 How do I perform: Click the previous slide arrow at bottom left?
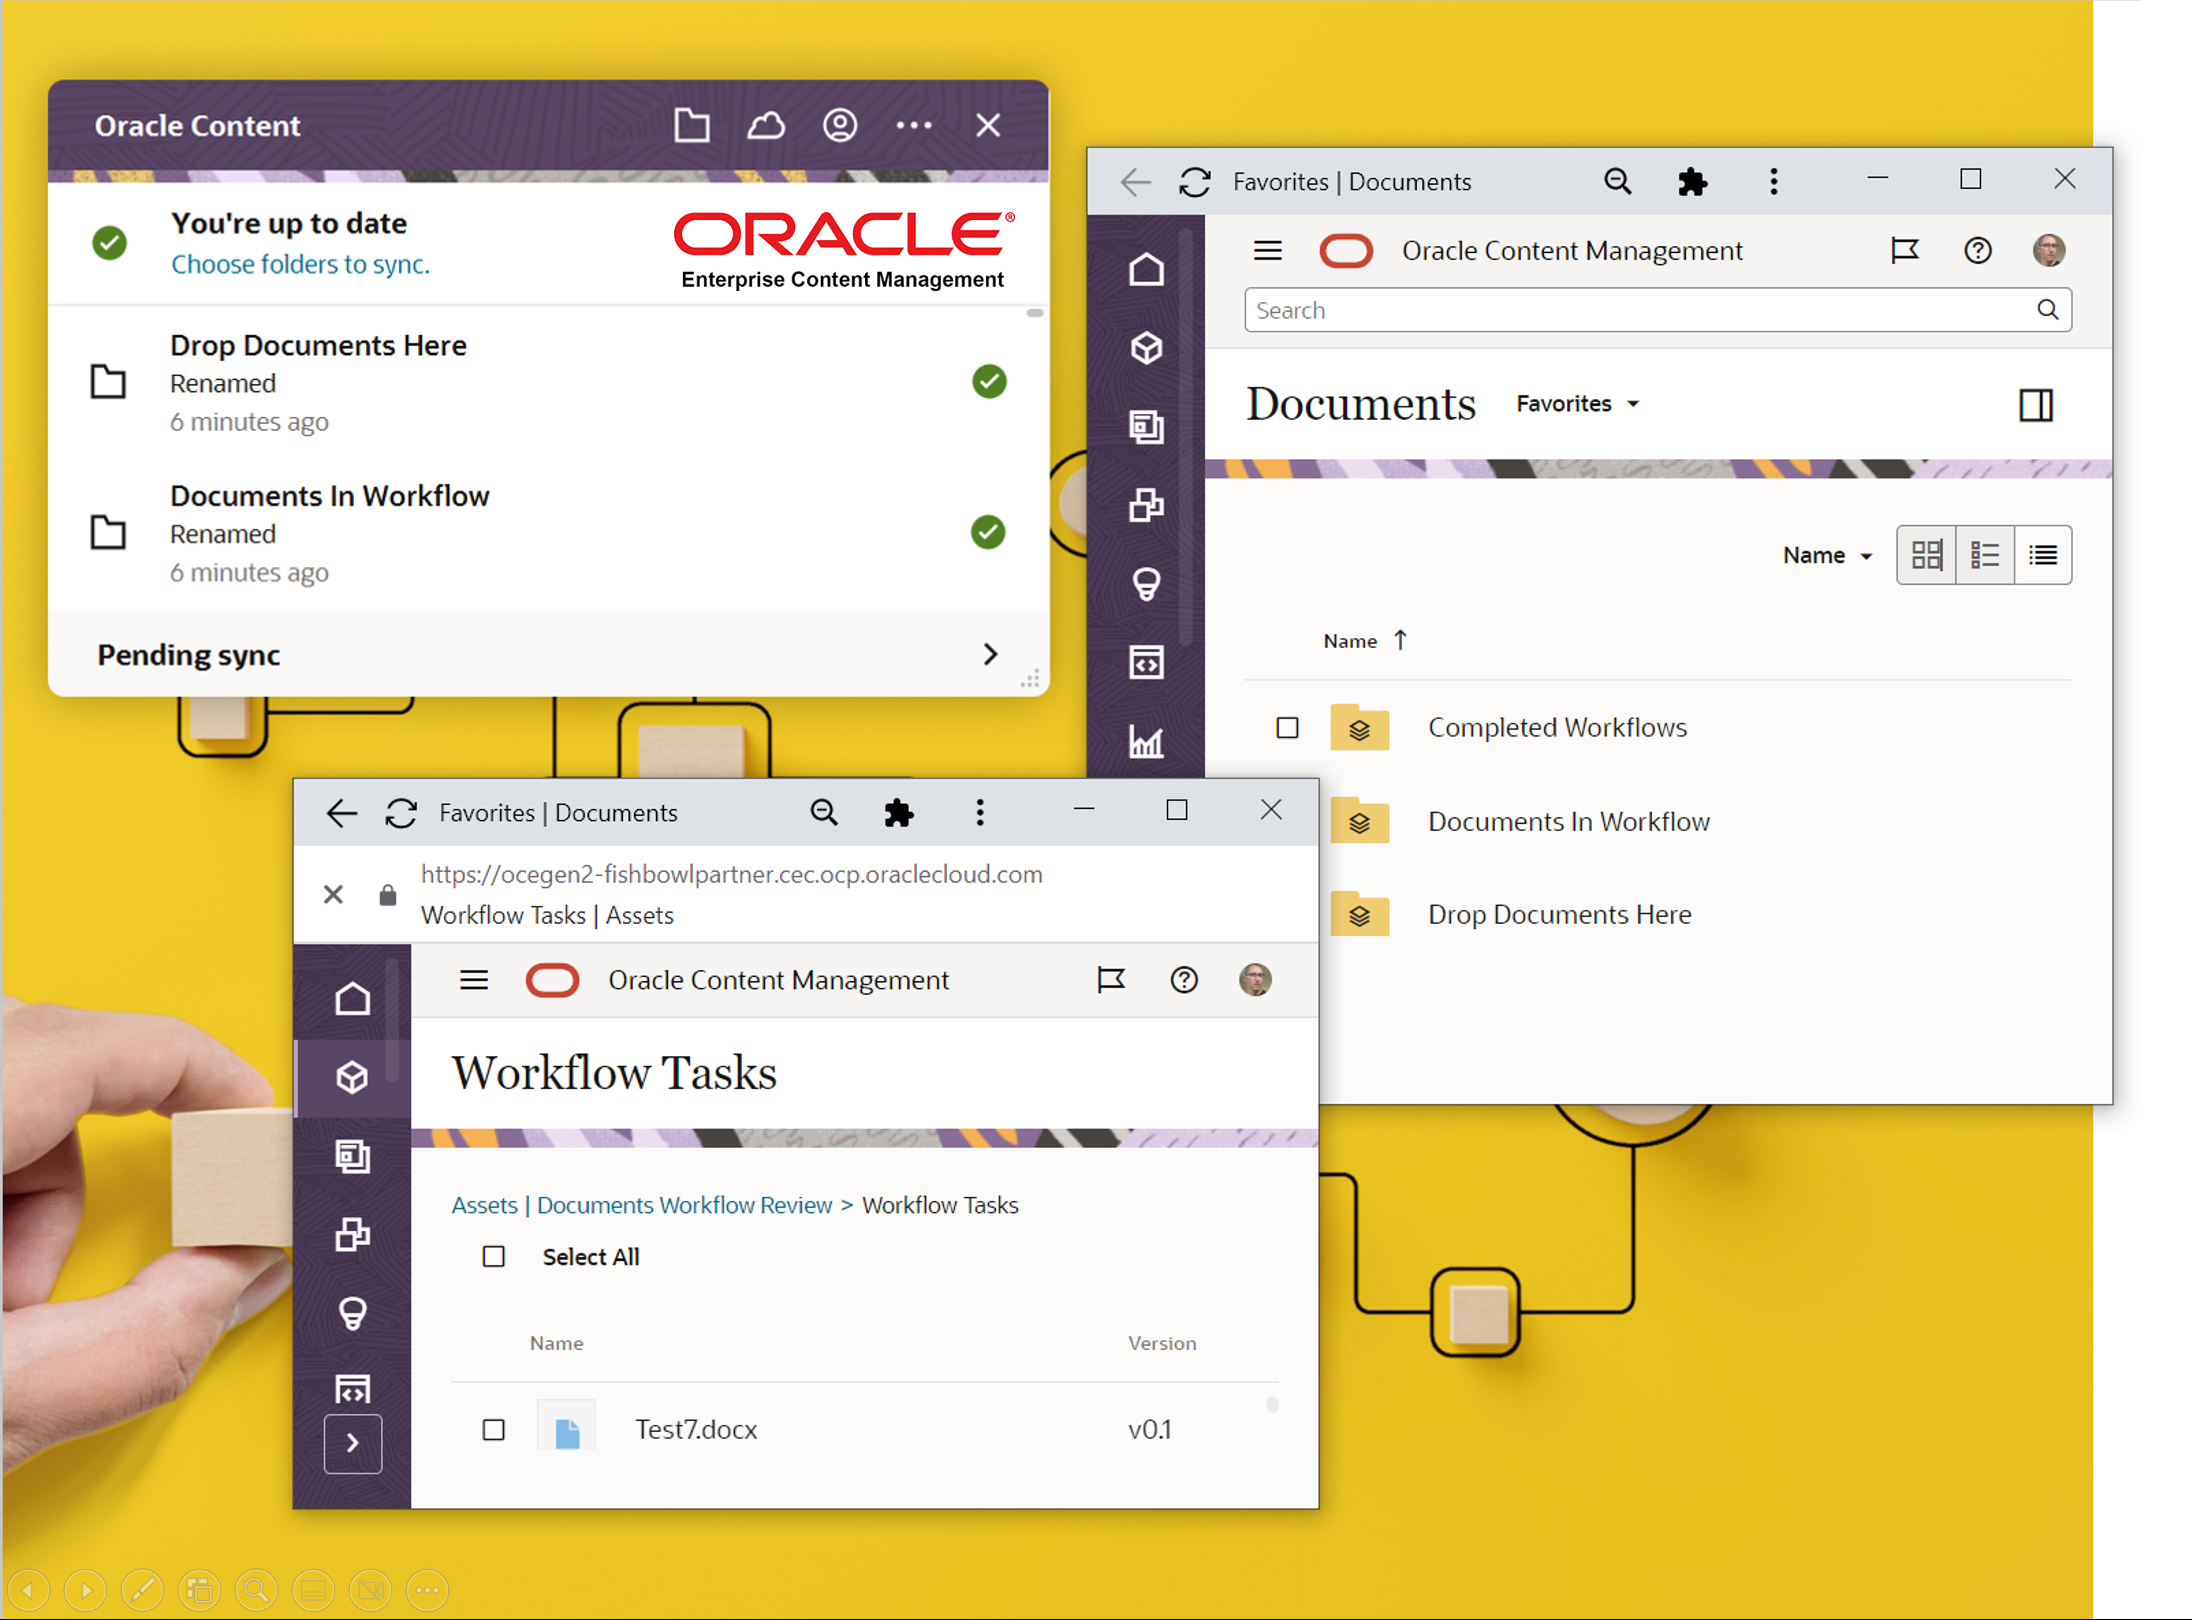28,1590
